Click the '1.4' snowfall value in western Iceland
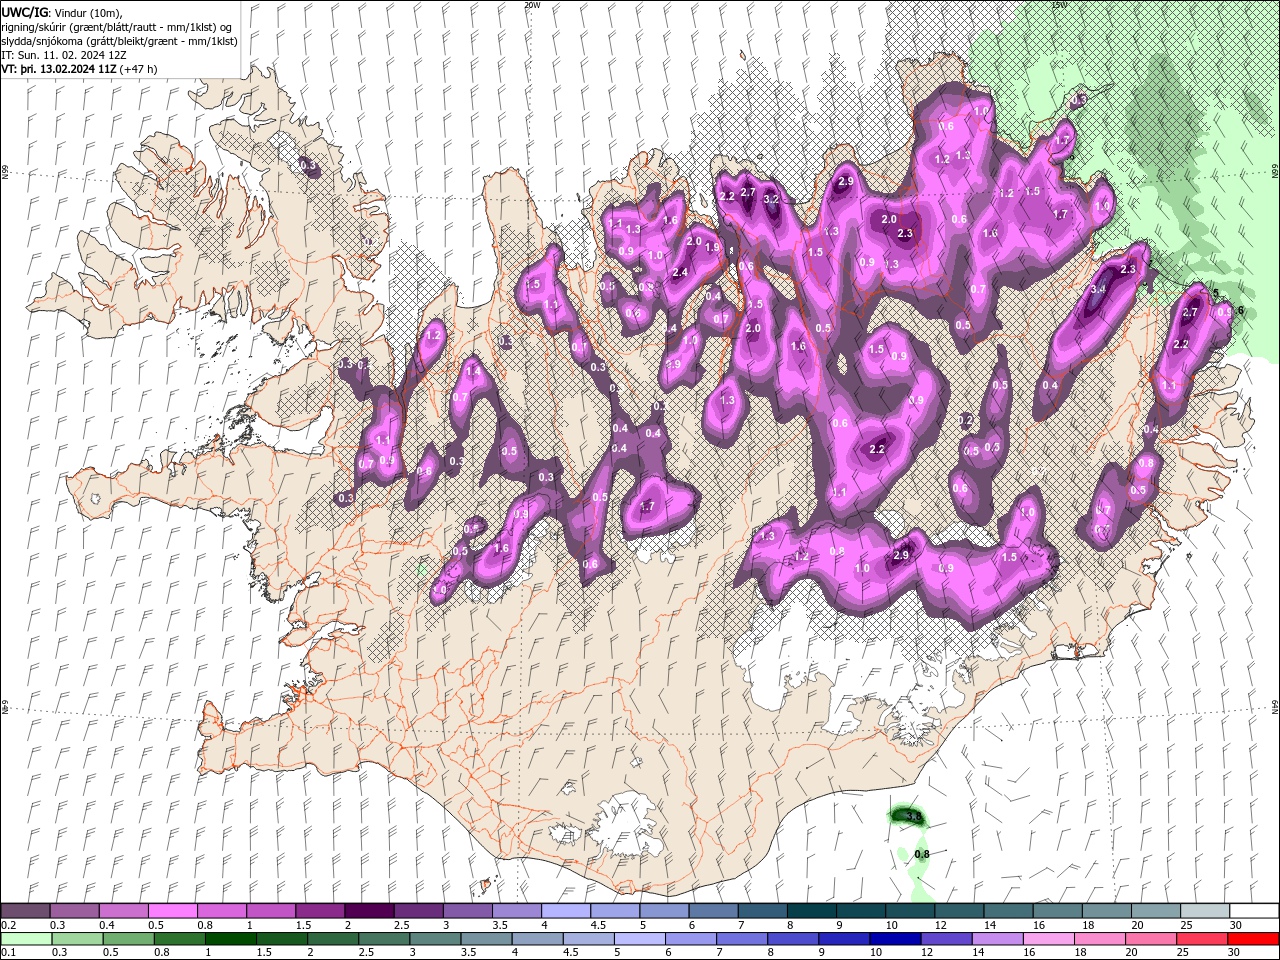This screenshot has height=960, width=1280. click(x=473, y=371)
